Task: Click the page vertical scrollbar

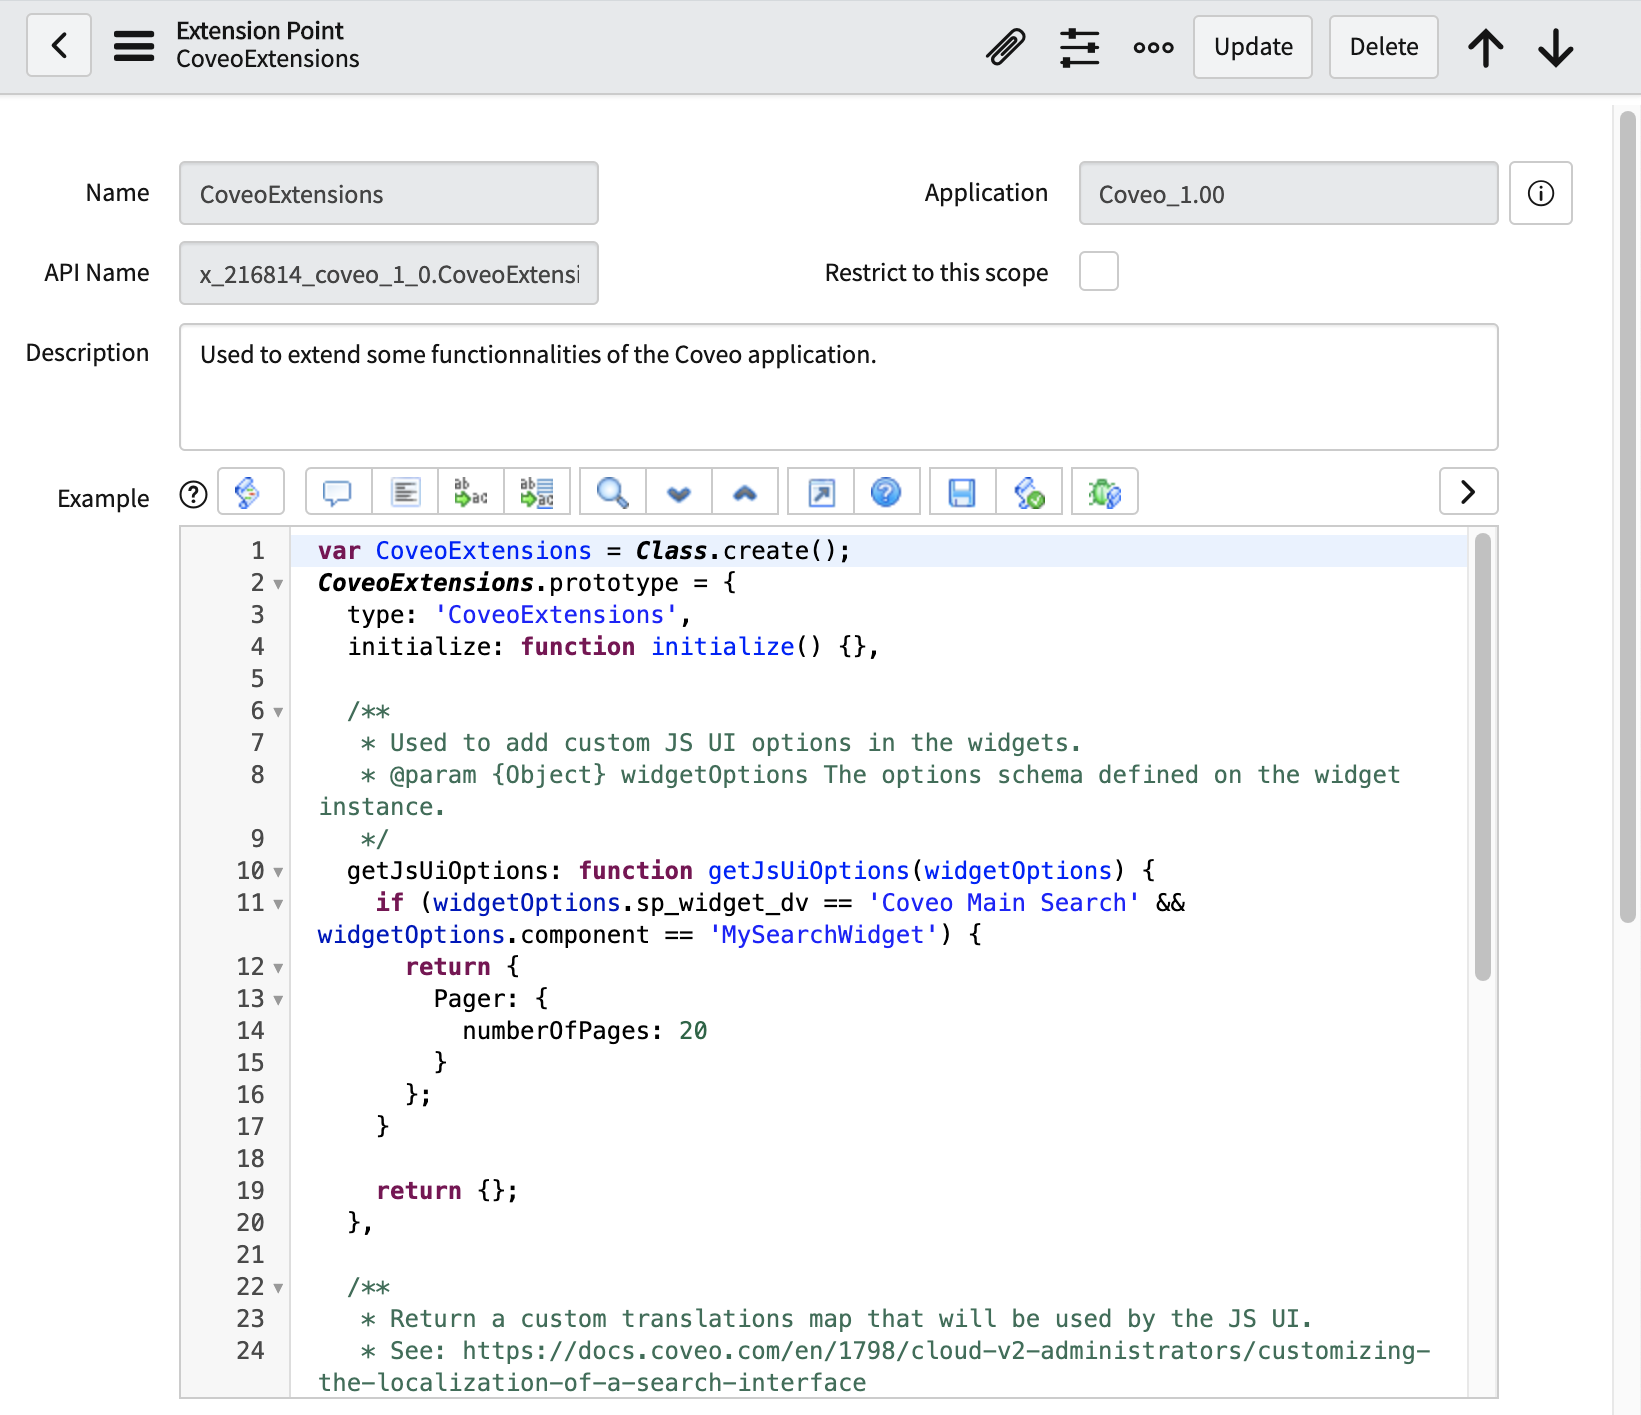Action: (x=1628, y=517)
